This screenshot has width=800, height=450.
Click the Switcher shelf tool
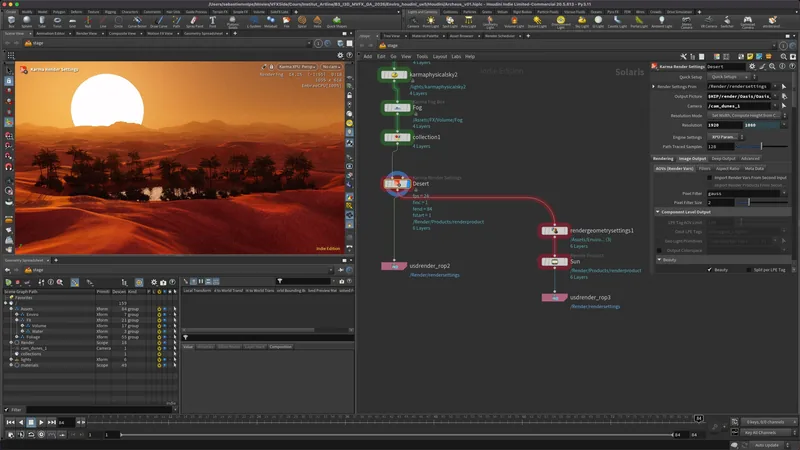(727, 22)
